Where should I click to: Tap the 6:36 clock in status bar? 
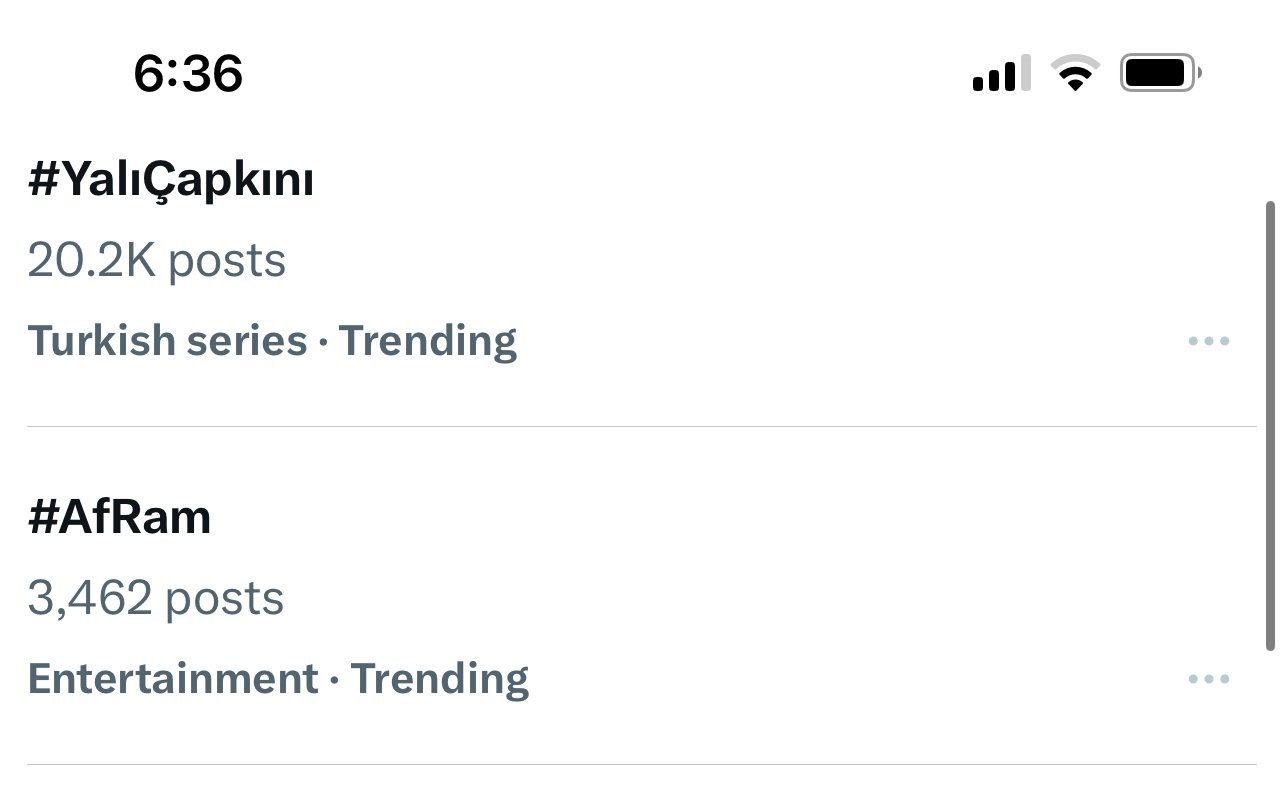tap(188, 74)
